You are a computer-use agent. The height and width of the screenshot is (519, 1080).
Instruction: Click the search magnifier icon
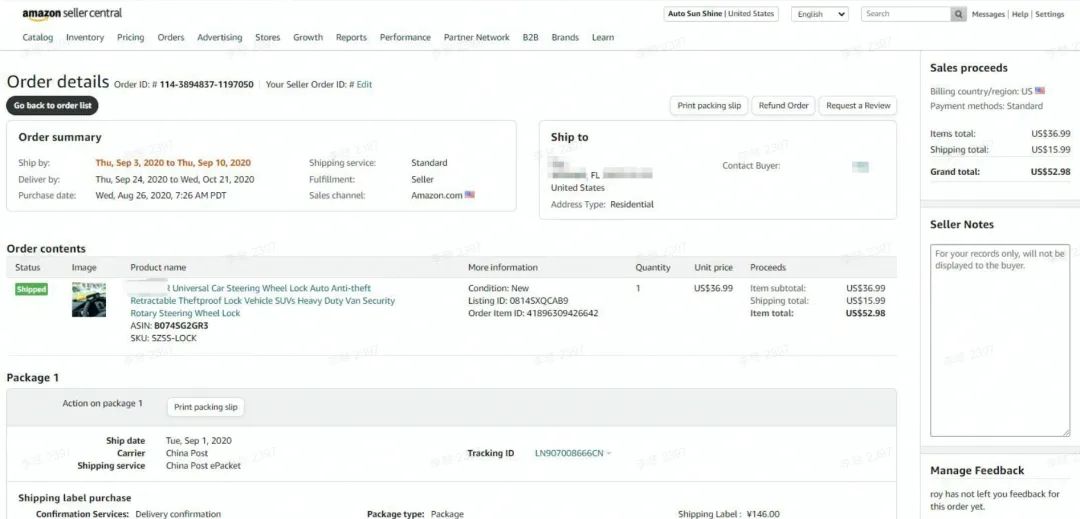[x=959, y=14]
